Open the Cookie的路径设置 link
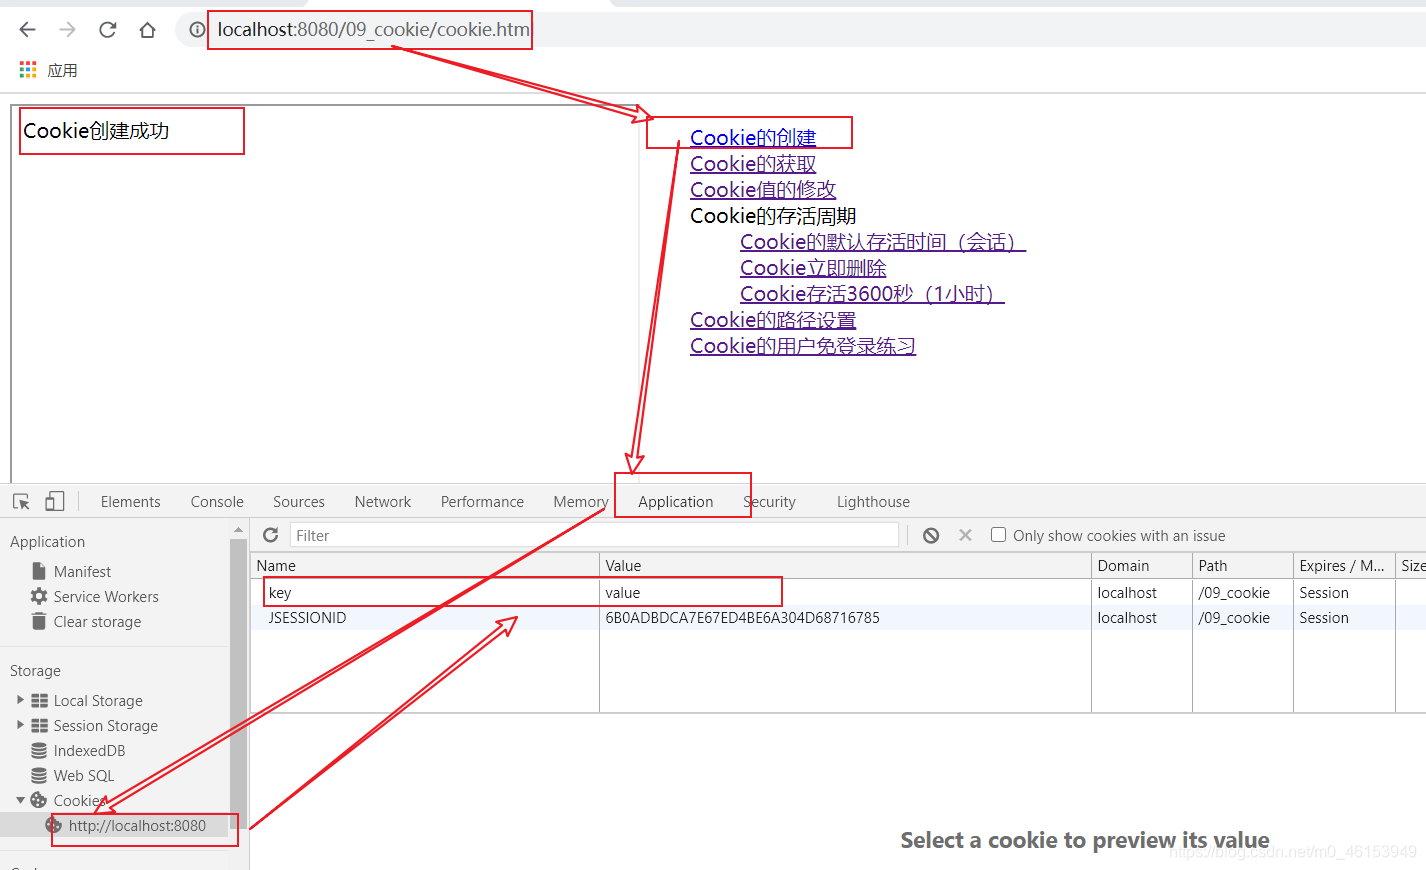The height and width of the screenshot is (870, 1426). (773, 320)
